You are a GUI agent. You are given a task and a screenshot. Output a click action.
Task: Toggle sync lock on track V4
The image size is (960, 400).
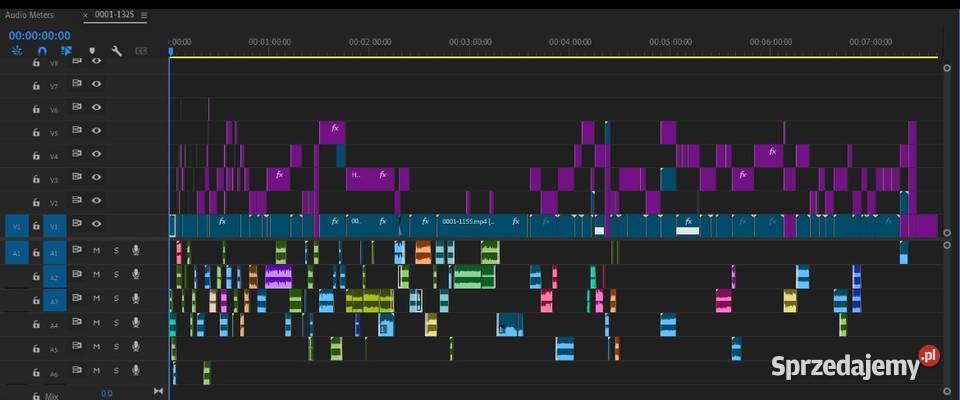[x=76, y=154]
